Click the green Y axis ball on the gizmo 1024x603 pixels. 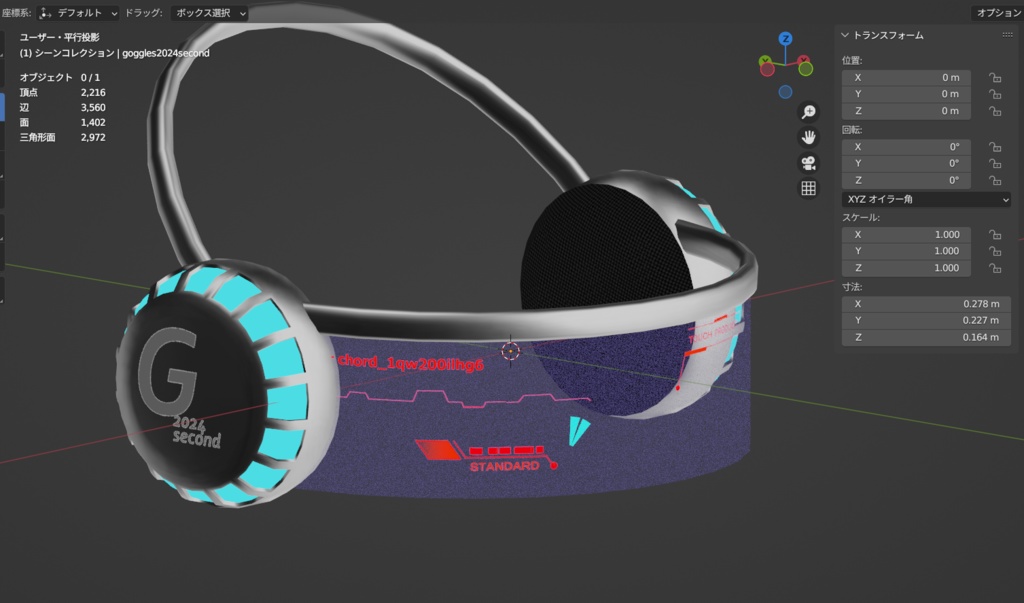766,60
